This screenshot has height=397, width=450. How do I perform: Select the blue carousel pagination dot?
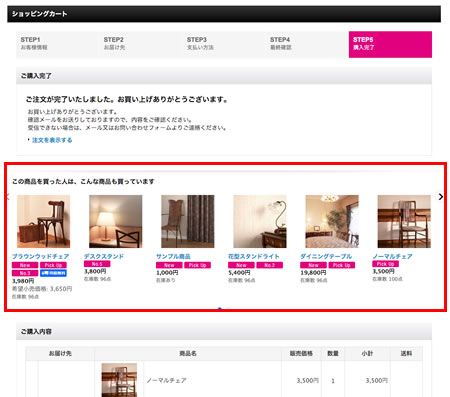[219, 308]
